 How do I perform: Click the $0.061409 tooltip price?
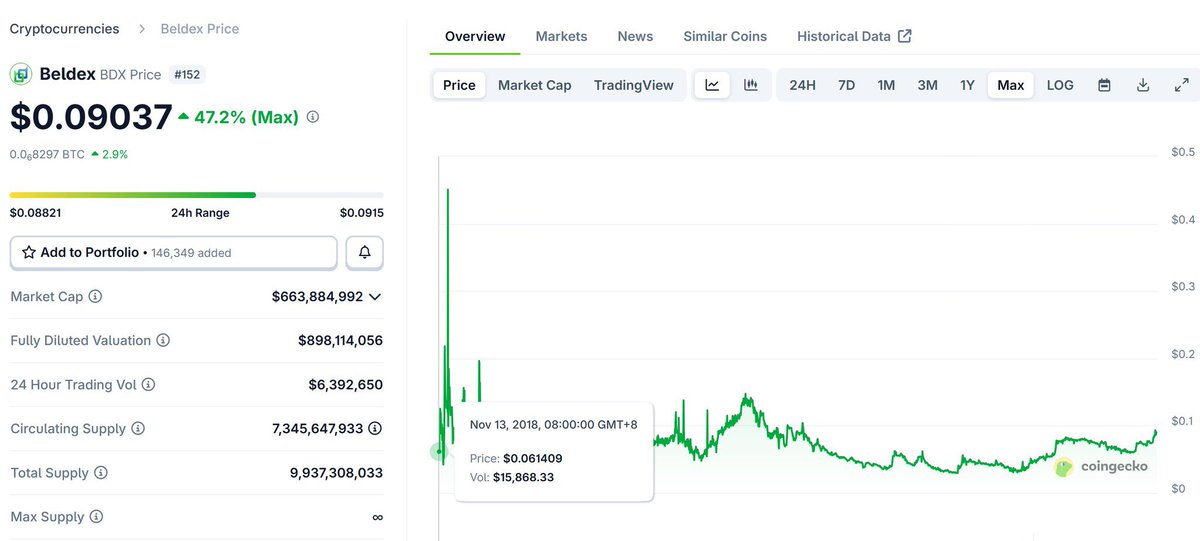(532, 458)
